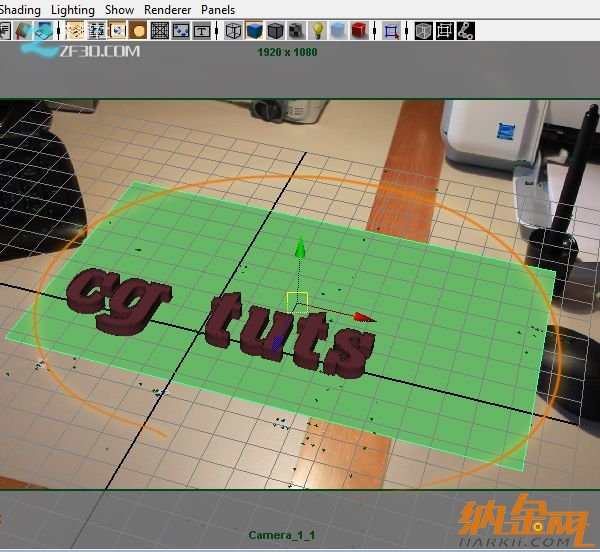This screenshot has width=600, height=552.
Task: Switch to wireframe display cube icon
Action: pos(234,31)
